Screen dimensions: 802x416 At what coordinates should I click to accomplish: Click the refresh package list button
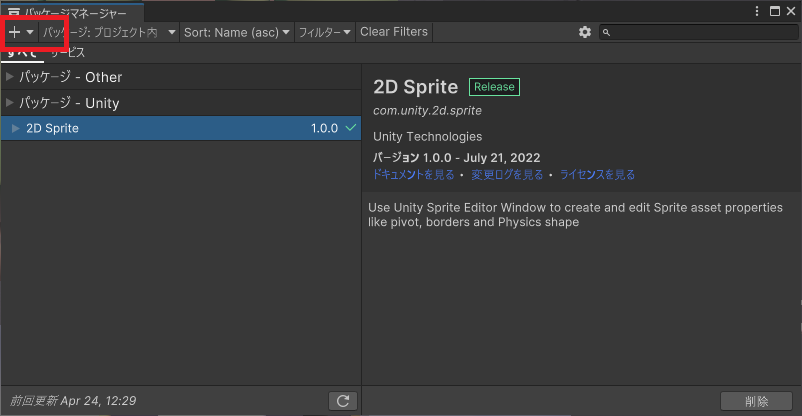tap(343, 401)
